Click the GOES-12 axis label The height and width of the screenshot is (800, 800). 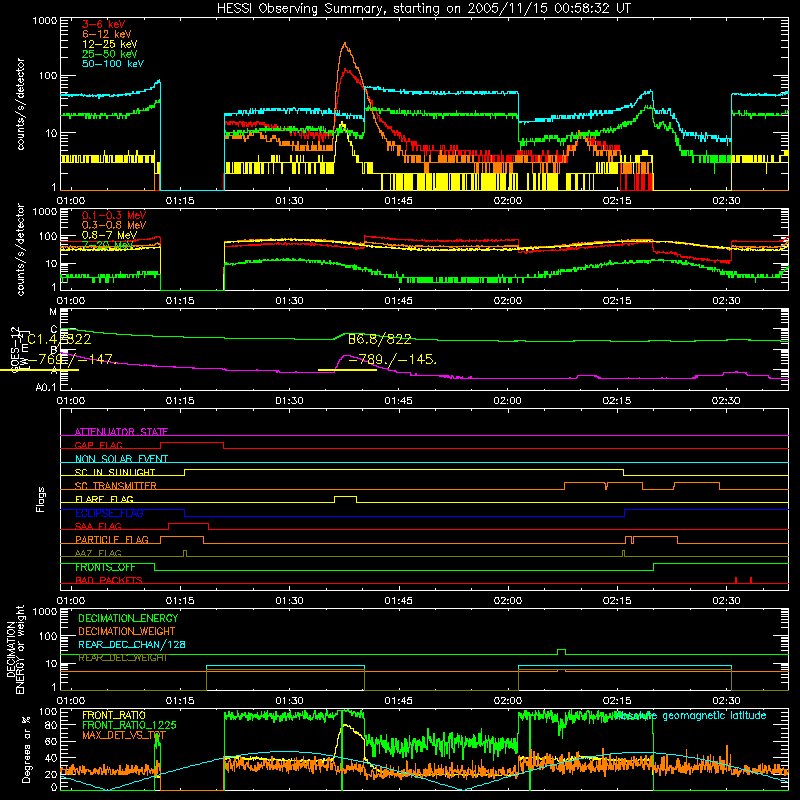[15, 350]
